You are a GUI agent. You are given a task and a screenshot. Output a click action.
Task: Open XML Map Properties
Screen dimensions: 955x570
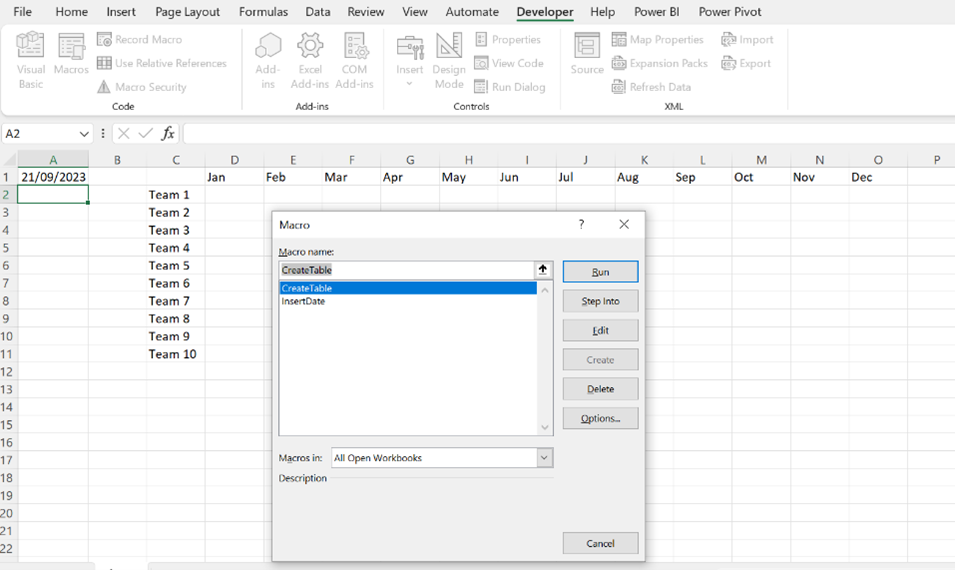[658, 40]
